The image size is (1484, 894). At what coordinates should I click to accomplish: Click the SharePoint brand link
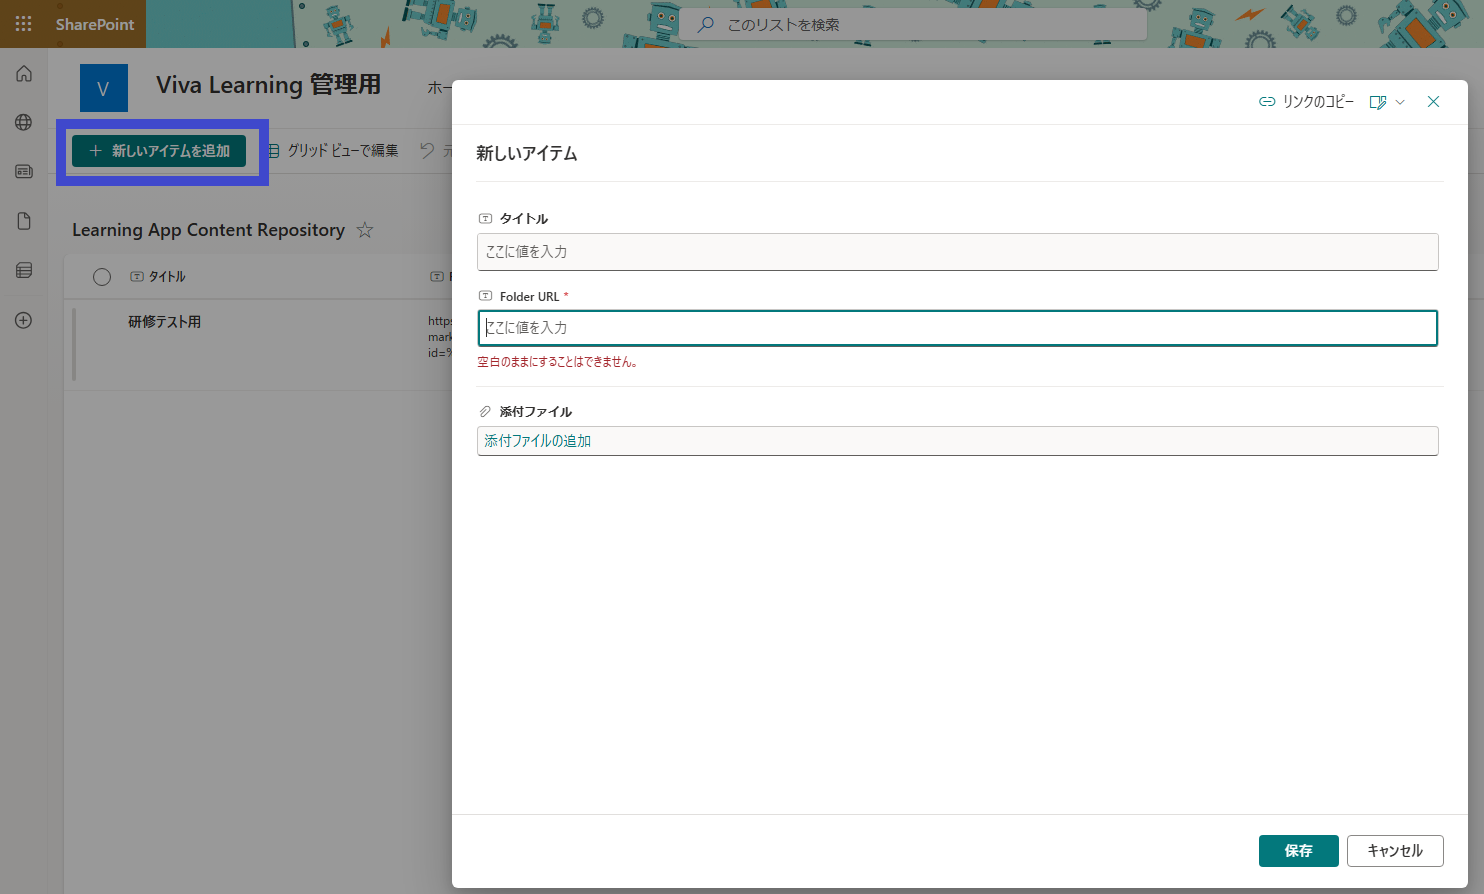click(95, 24)
